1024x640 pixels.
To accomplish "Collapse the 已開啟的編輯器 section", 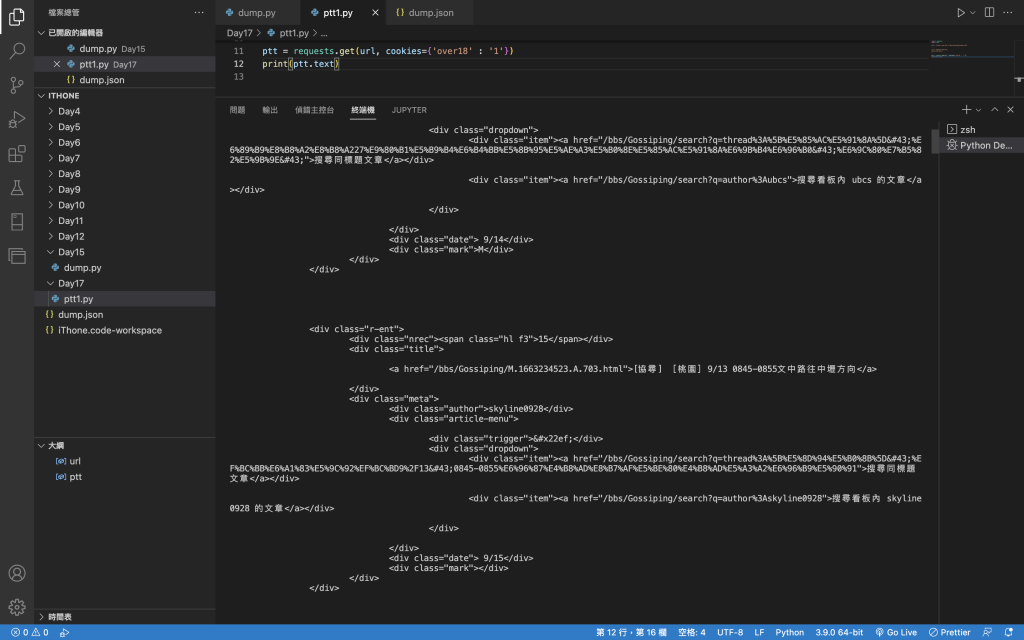I will tap(124, 33).
